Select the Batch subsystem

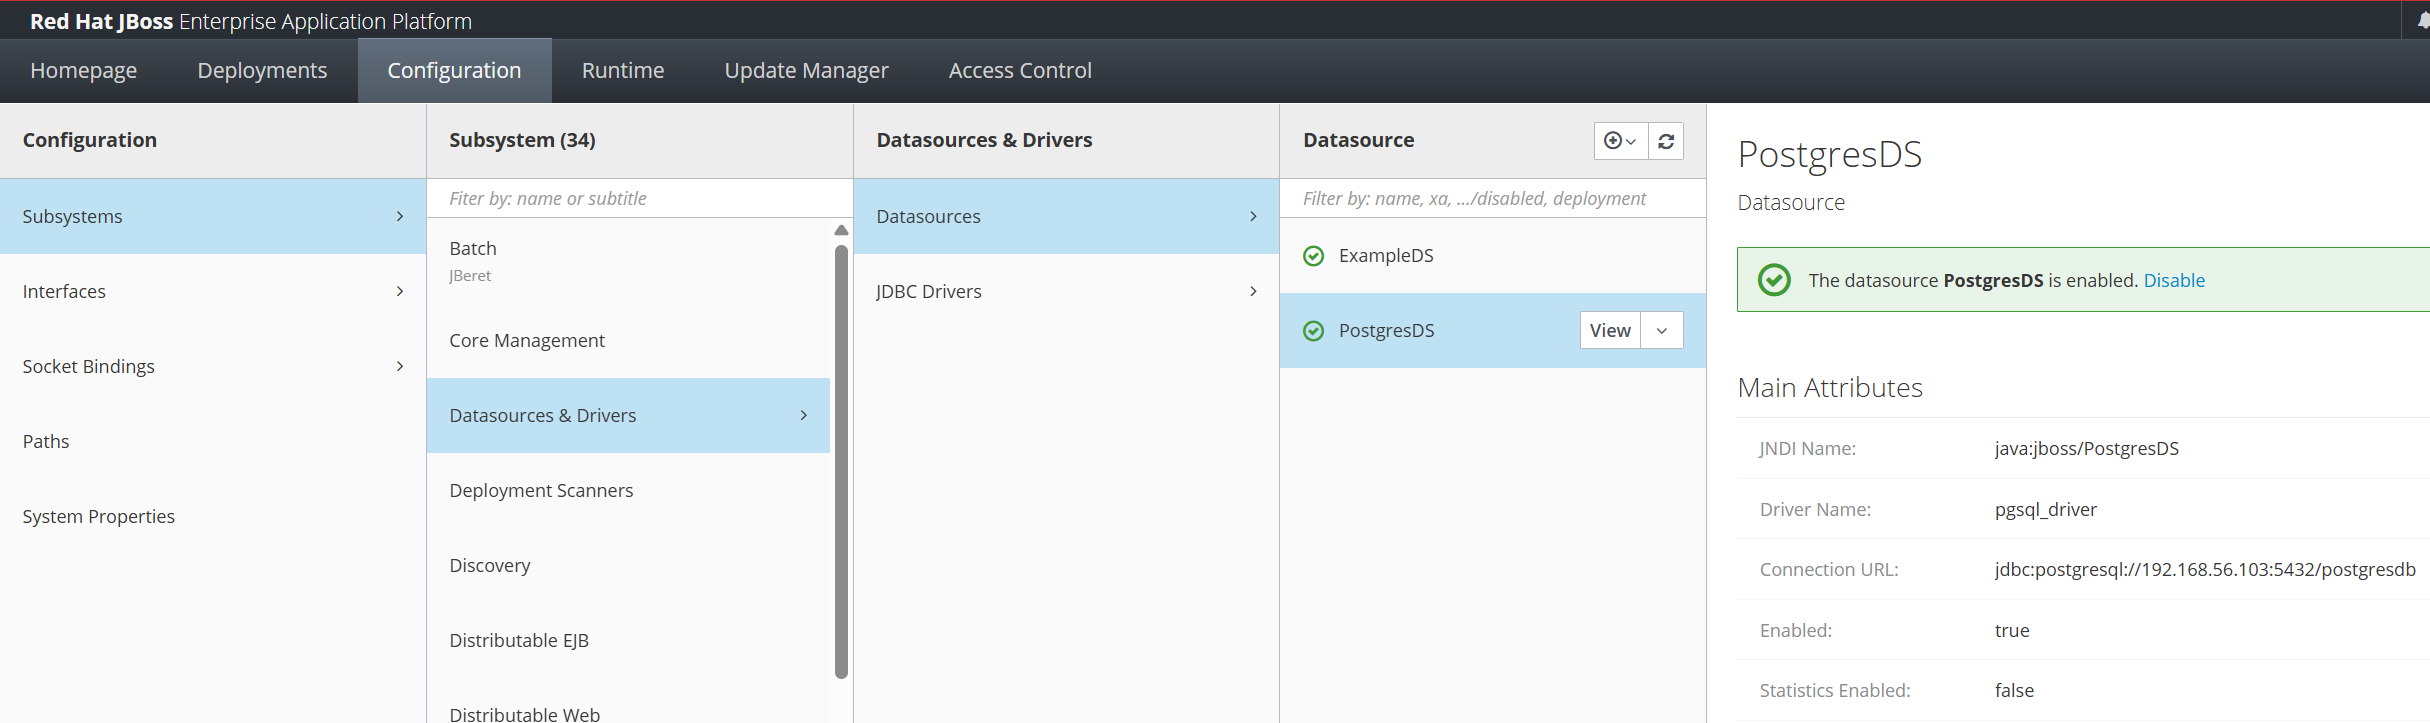tap(628, 260)
